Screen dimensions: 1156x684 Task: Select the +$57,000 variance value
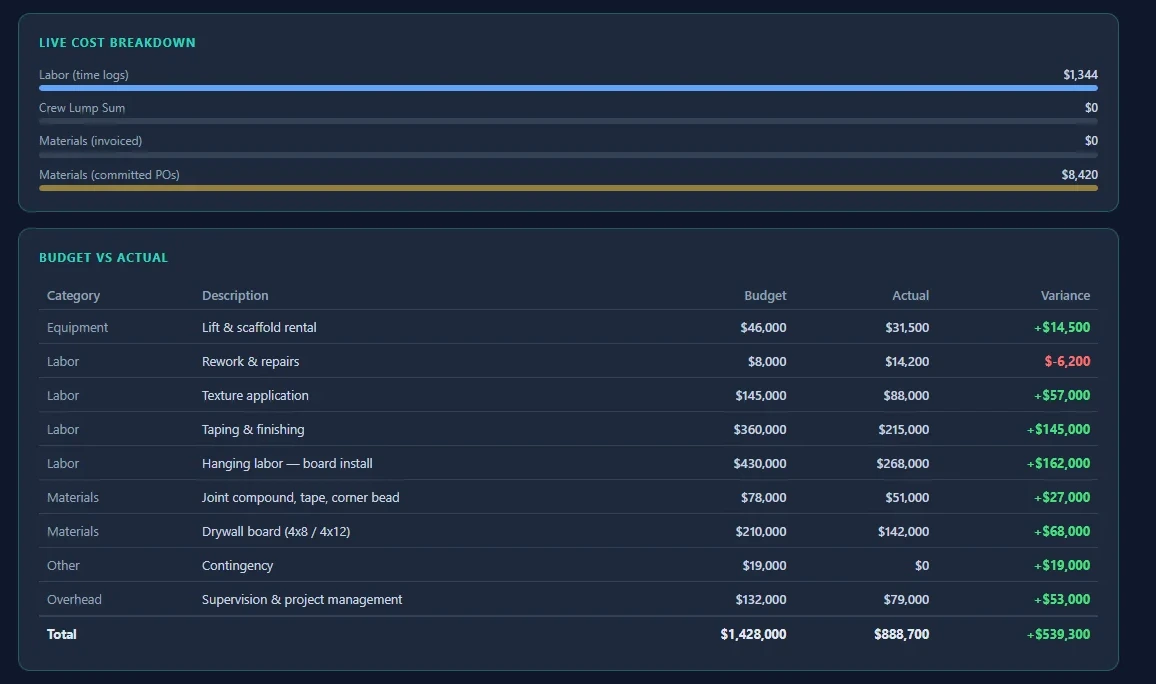pos(1062,395)
